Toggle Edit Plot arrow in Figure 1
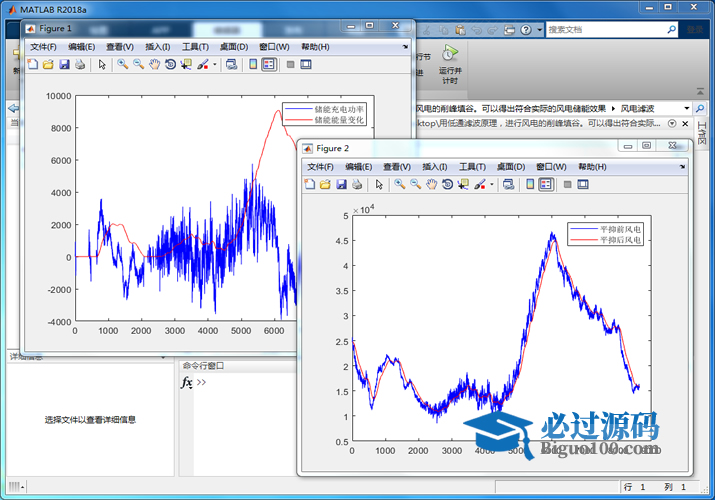This screenshot has width=715, height=500. [x=102, y=65]
